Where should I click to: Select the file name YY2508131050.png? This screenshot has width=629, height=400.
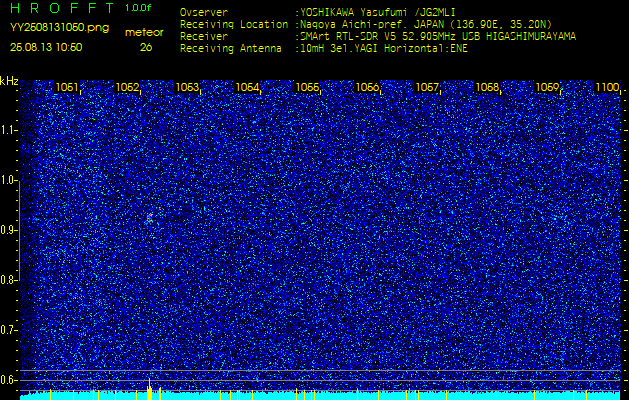click(59, 28)
